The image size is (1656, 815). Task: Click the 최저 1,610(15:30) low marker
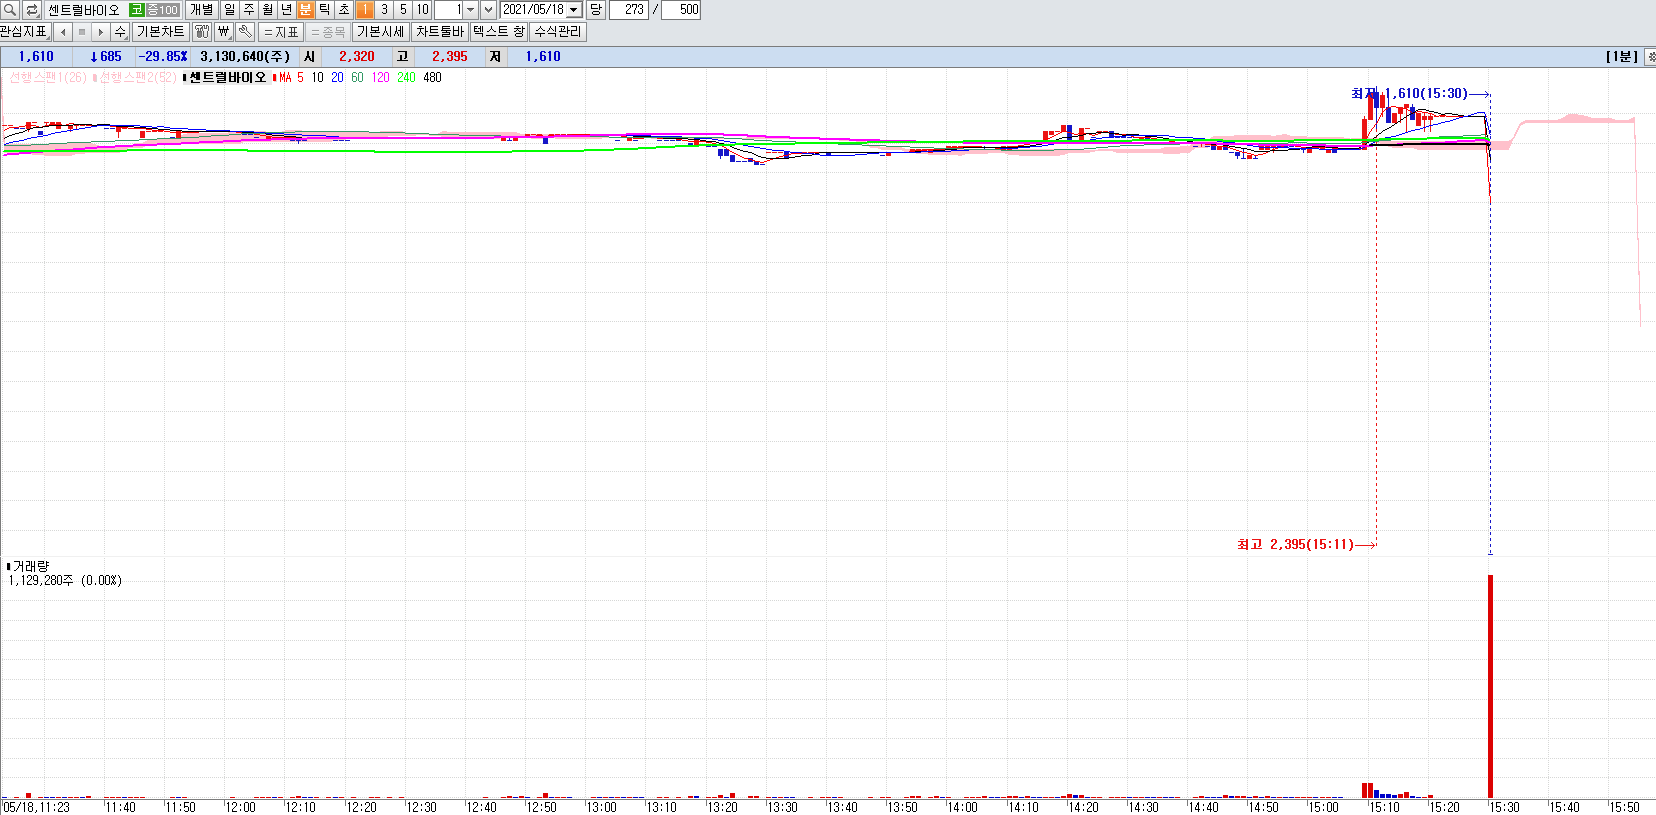tap(1409, 94)
